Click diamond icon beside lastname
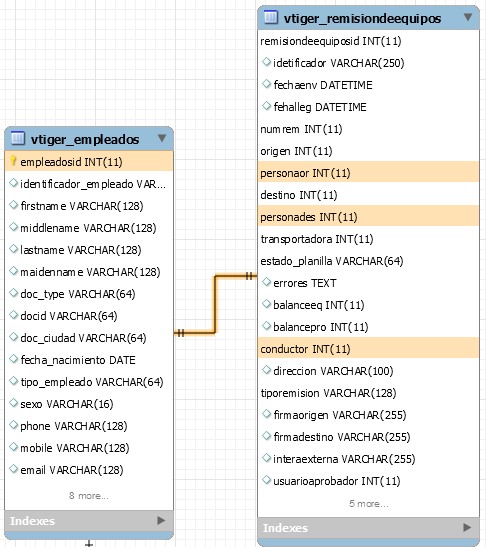The width and height of the screenshot is (486, 547). click(14, 249)
